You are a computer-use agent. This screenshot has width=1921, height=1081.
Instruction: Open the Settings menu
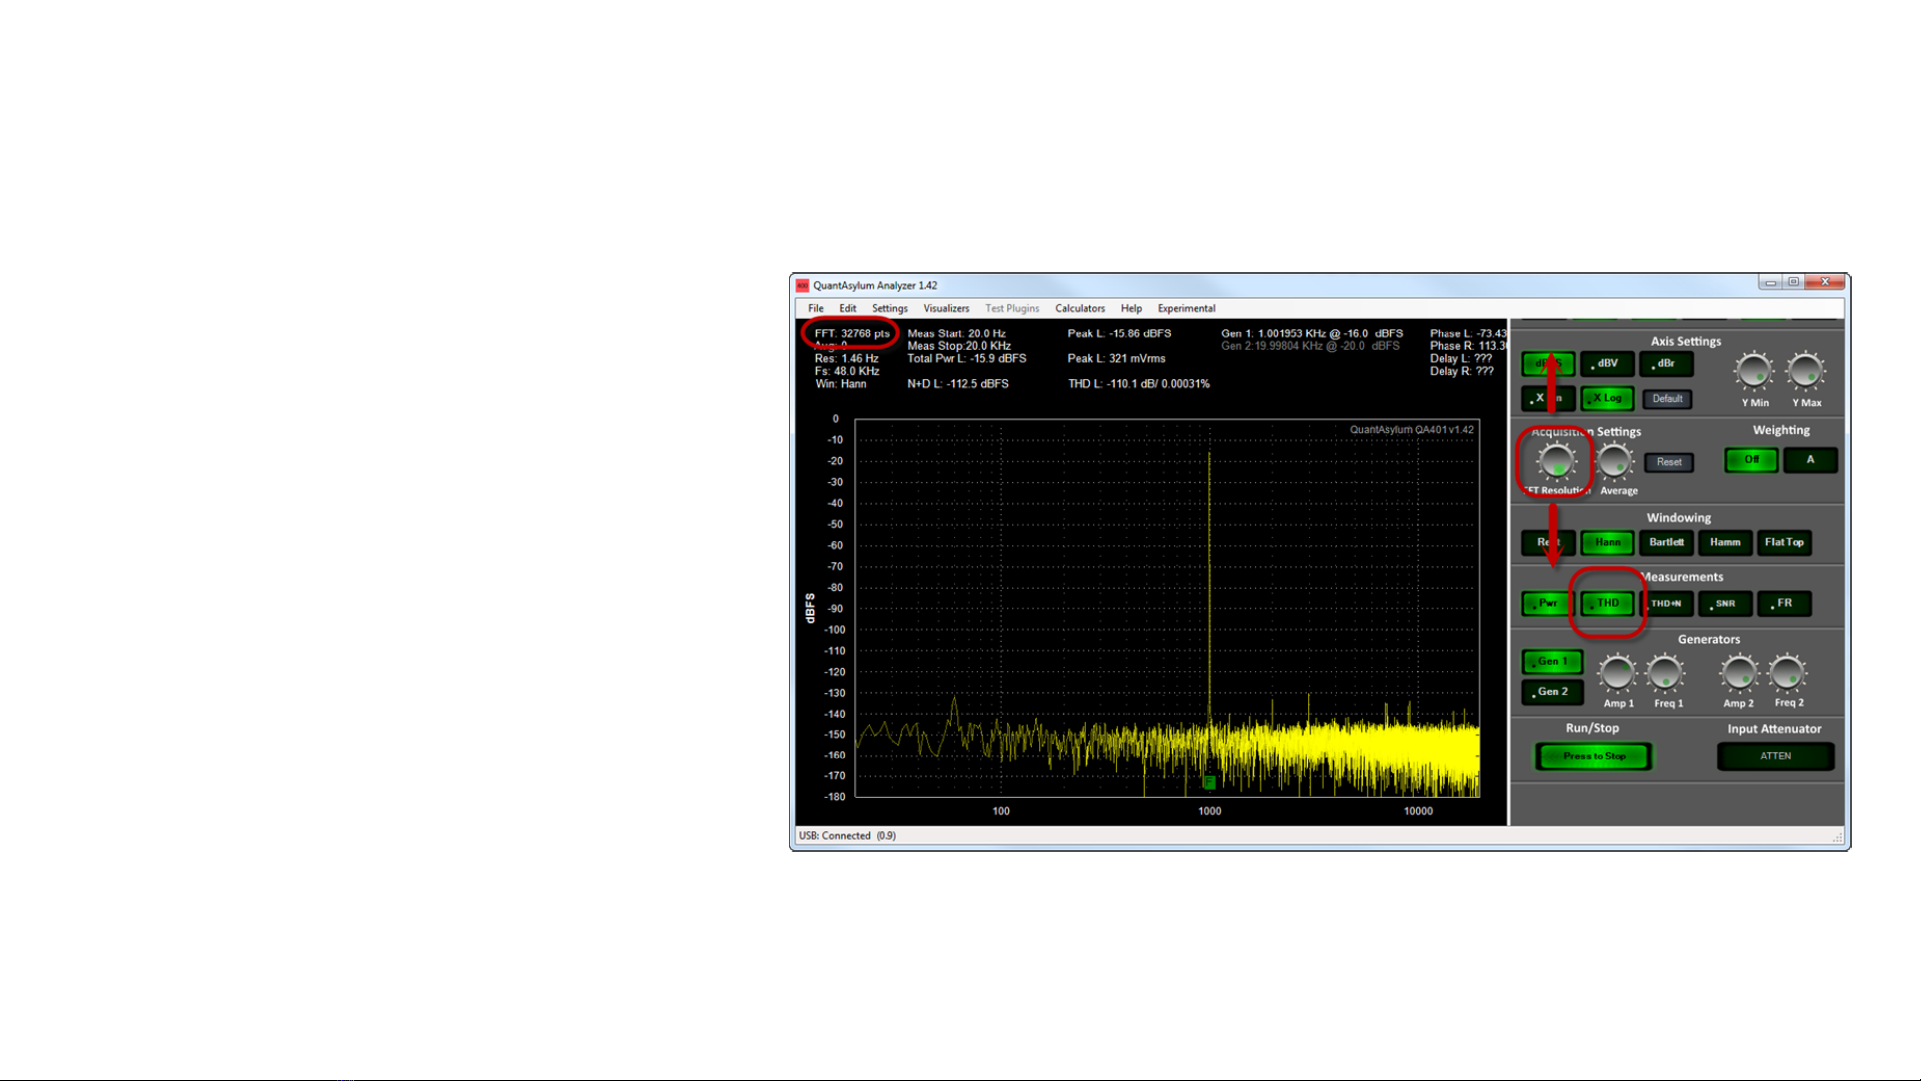pos(889,308)
